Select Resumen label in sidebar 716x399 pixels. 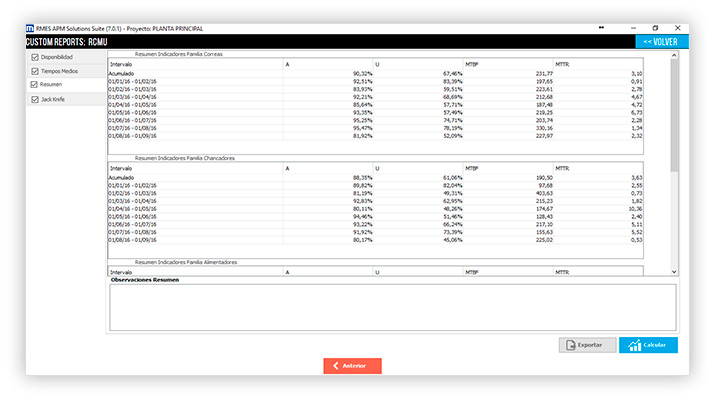point(51,84)
